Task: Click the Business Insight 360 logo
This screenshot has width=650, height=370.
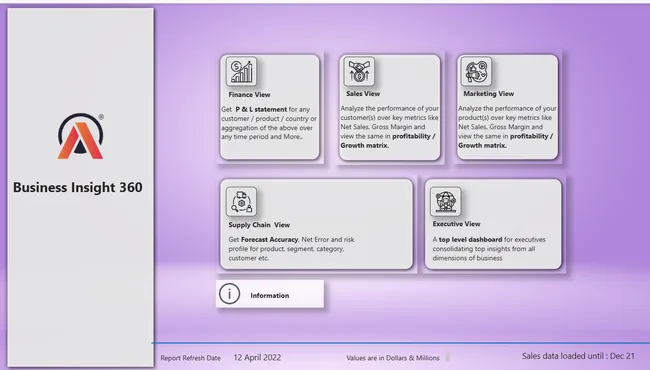Action: pyautogui.click(x=80, y=136)
